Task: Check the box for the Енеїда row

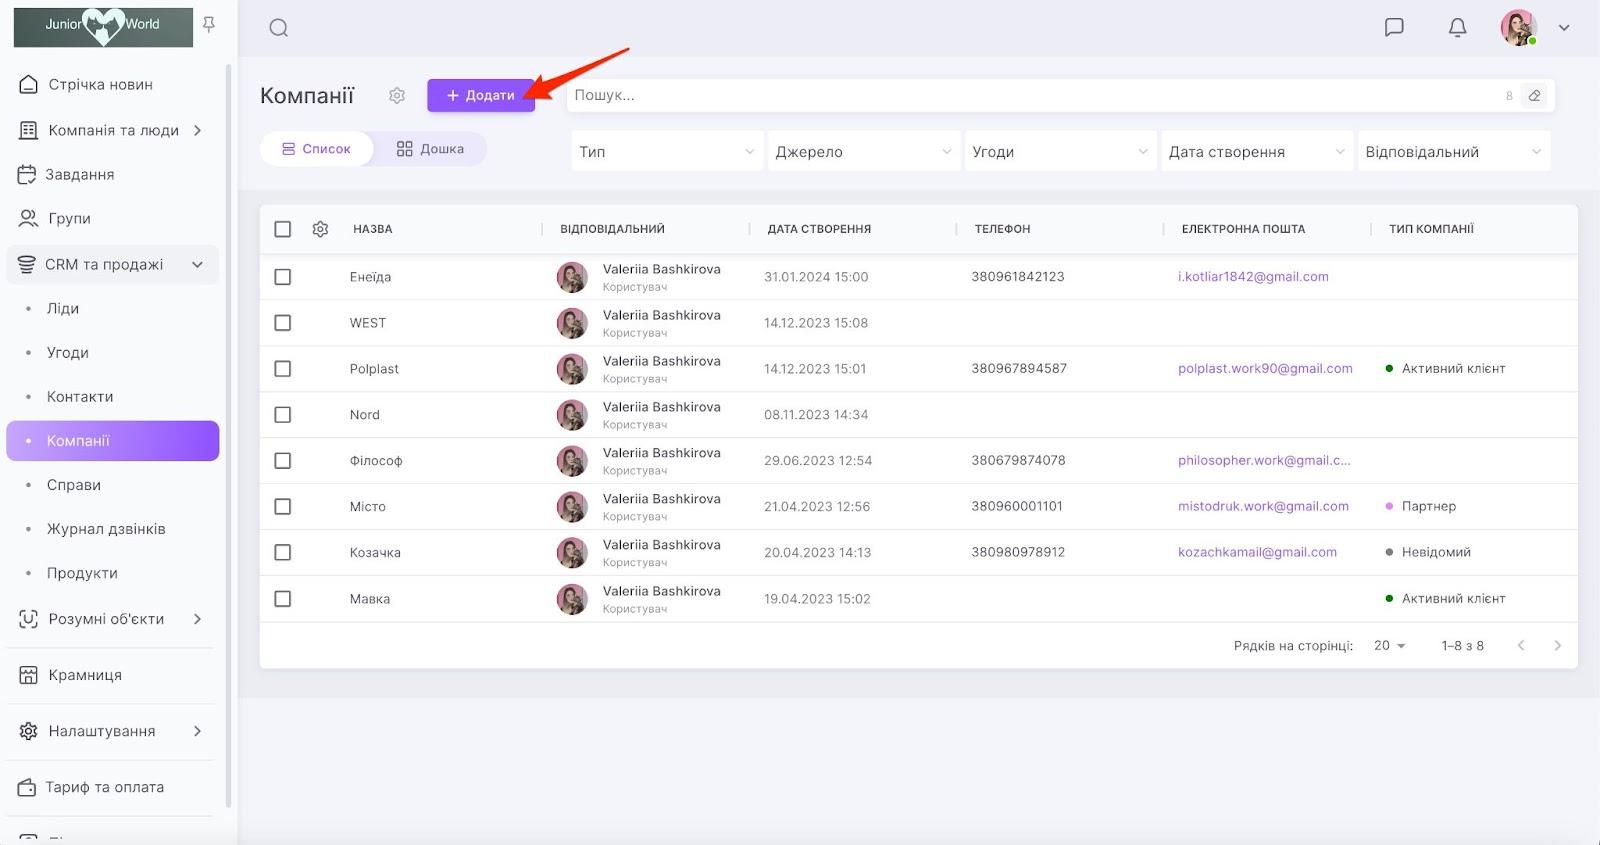Action: pyautogui.click(x=283, y=277)
